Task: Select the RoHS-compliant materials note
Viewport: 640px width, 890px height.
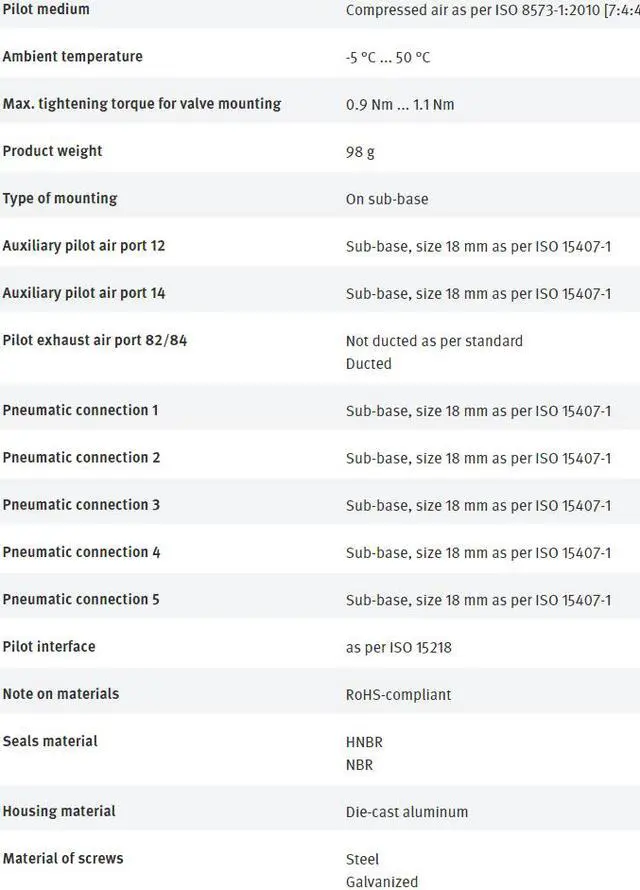Action: [398, 695]
